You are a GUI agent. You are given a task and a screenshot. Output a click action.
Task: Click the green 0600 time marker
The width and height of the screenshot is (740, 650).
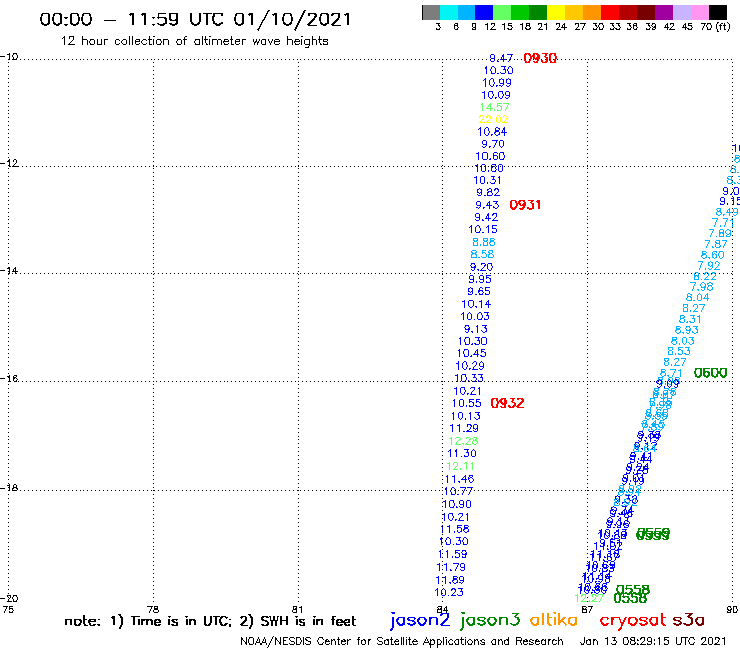(710, 373)
